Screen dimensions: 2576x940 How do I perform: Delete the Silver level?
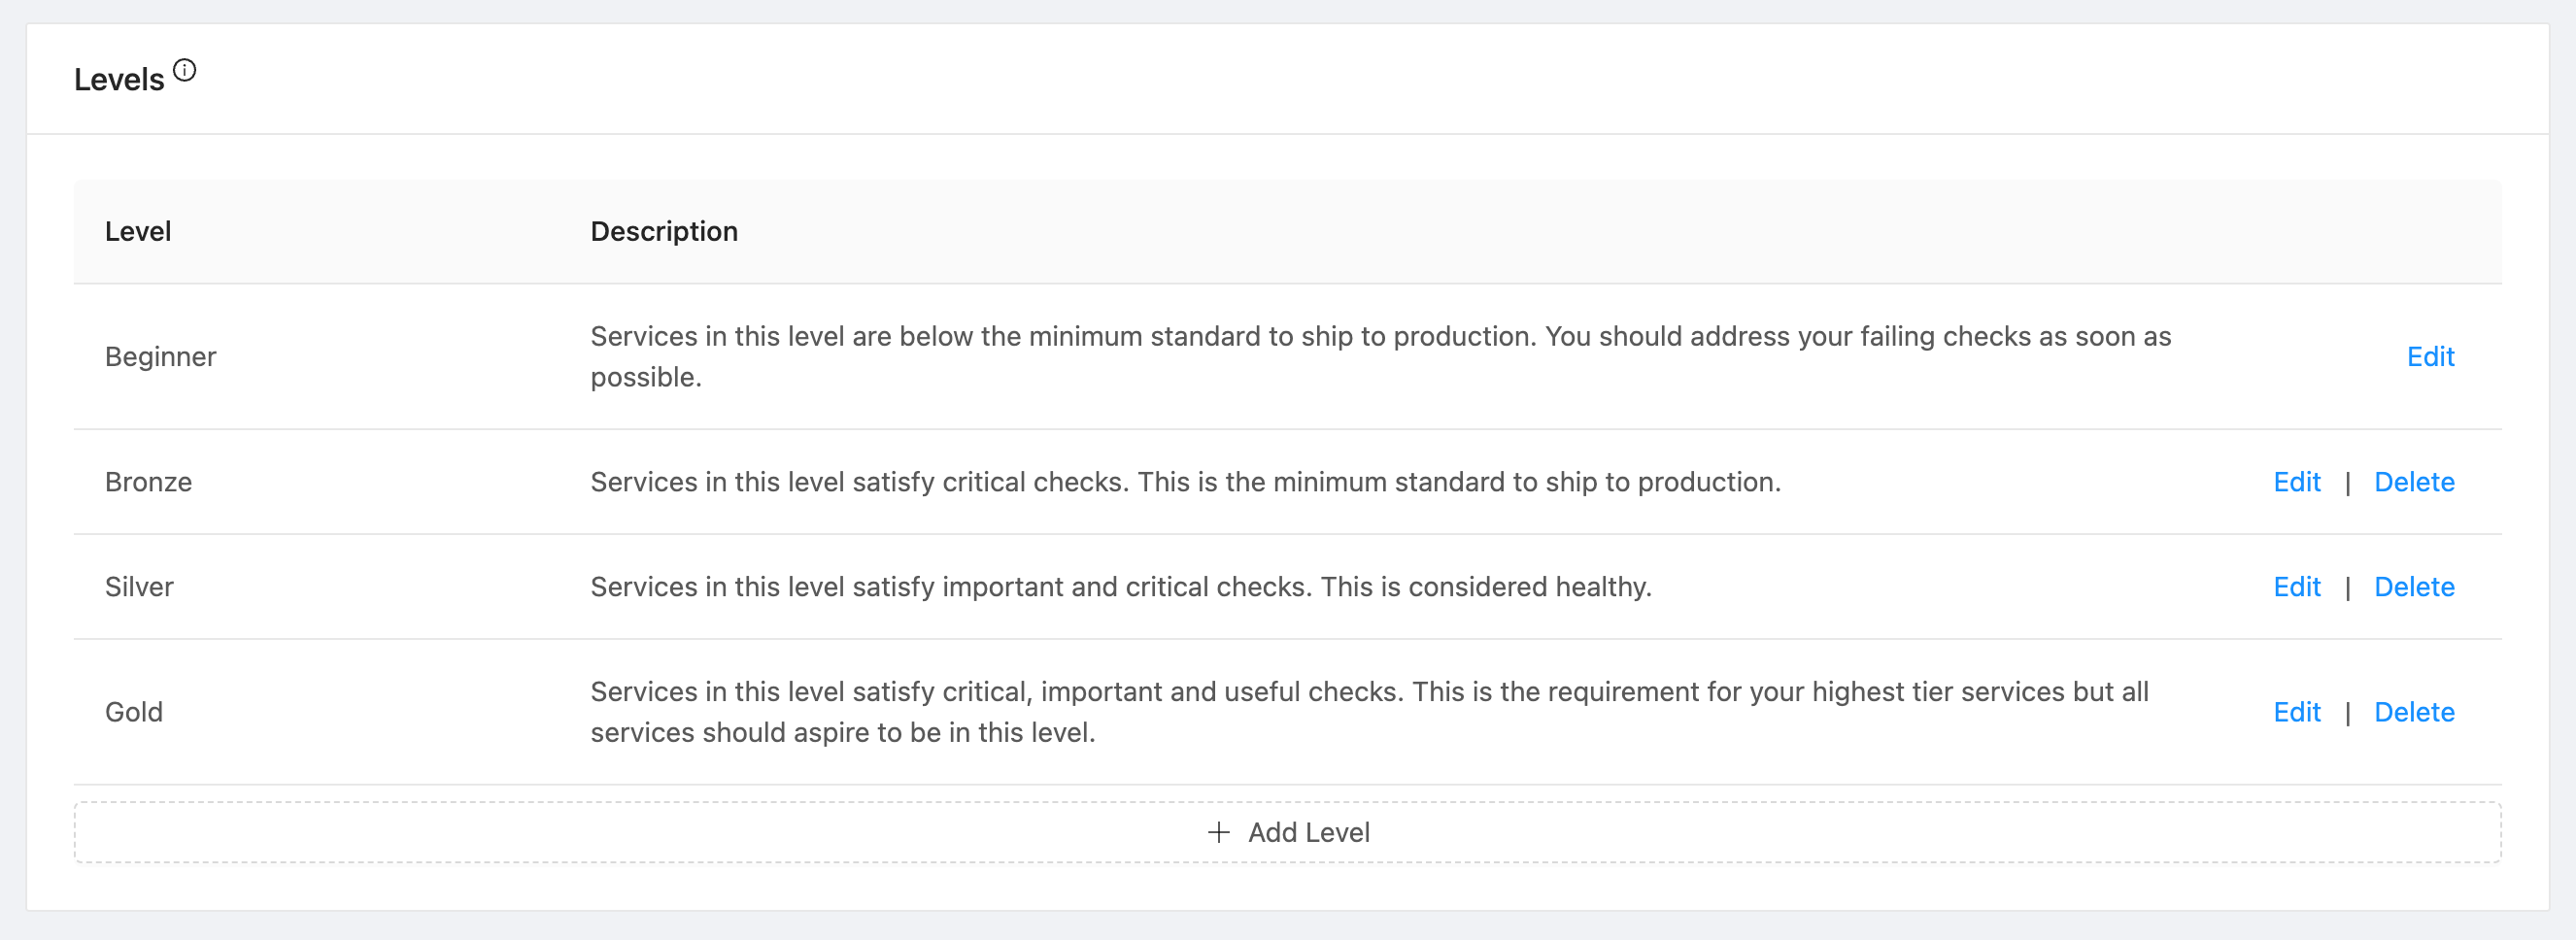pos(2414,587)
